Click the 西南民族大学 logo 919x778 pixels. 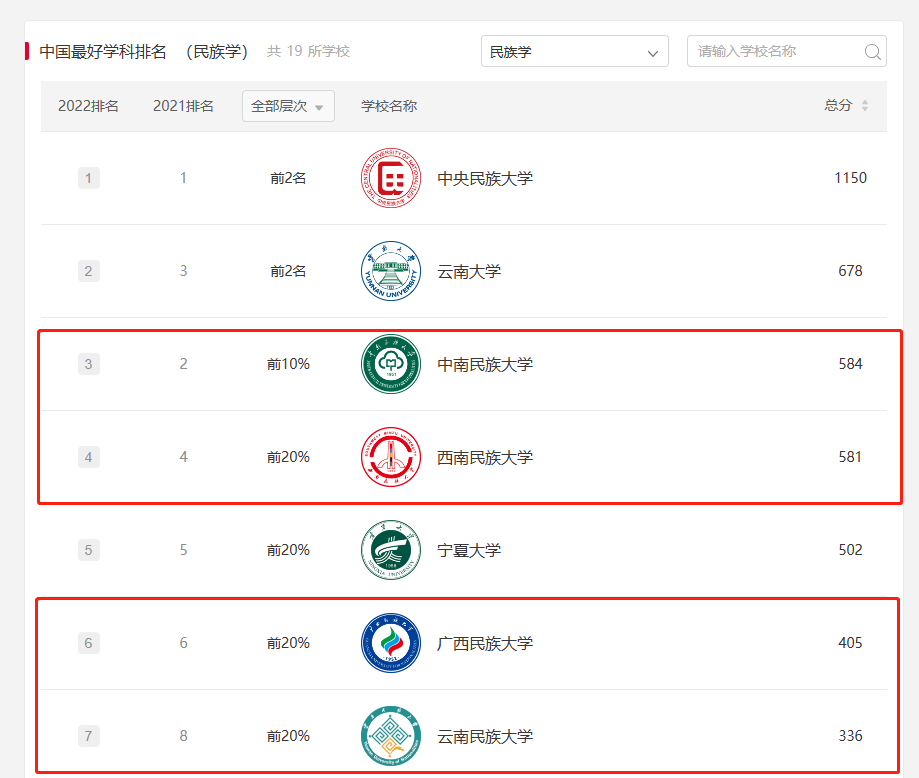[x=391, y=457]
